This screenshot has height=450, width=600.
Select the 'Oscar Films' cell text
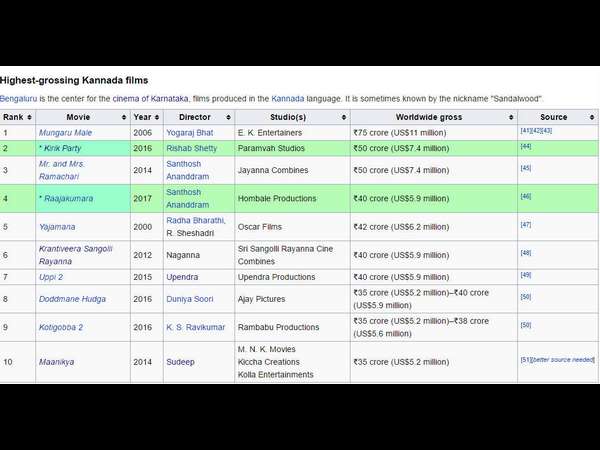click(259, 227)
